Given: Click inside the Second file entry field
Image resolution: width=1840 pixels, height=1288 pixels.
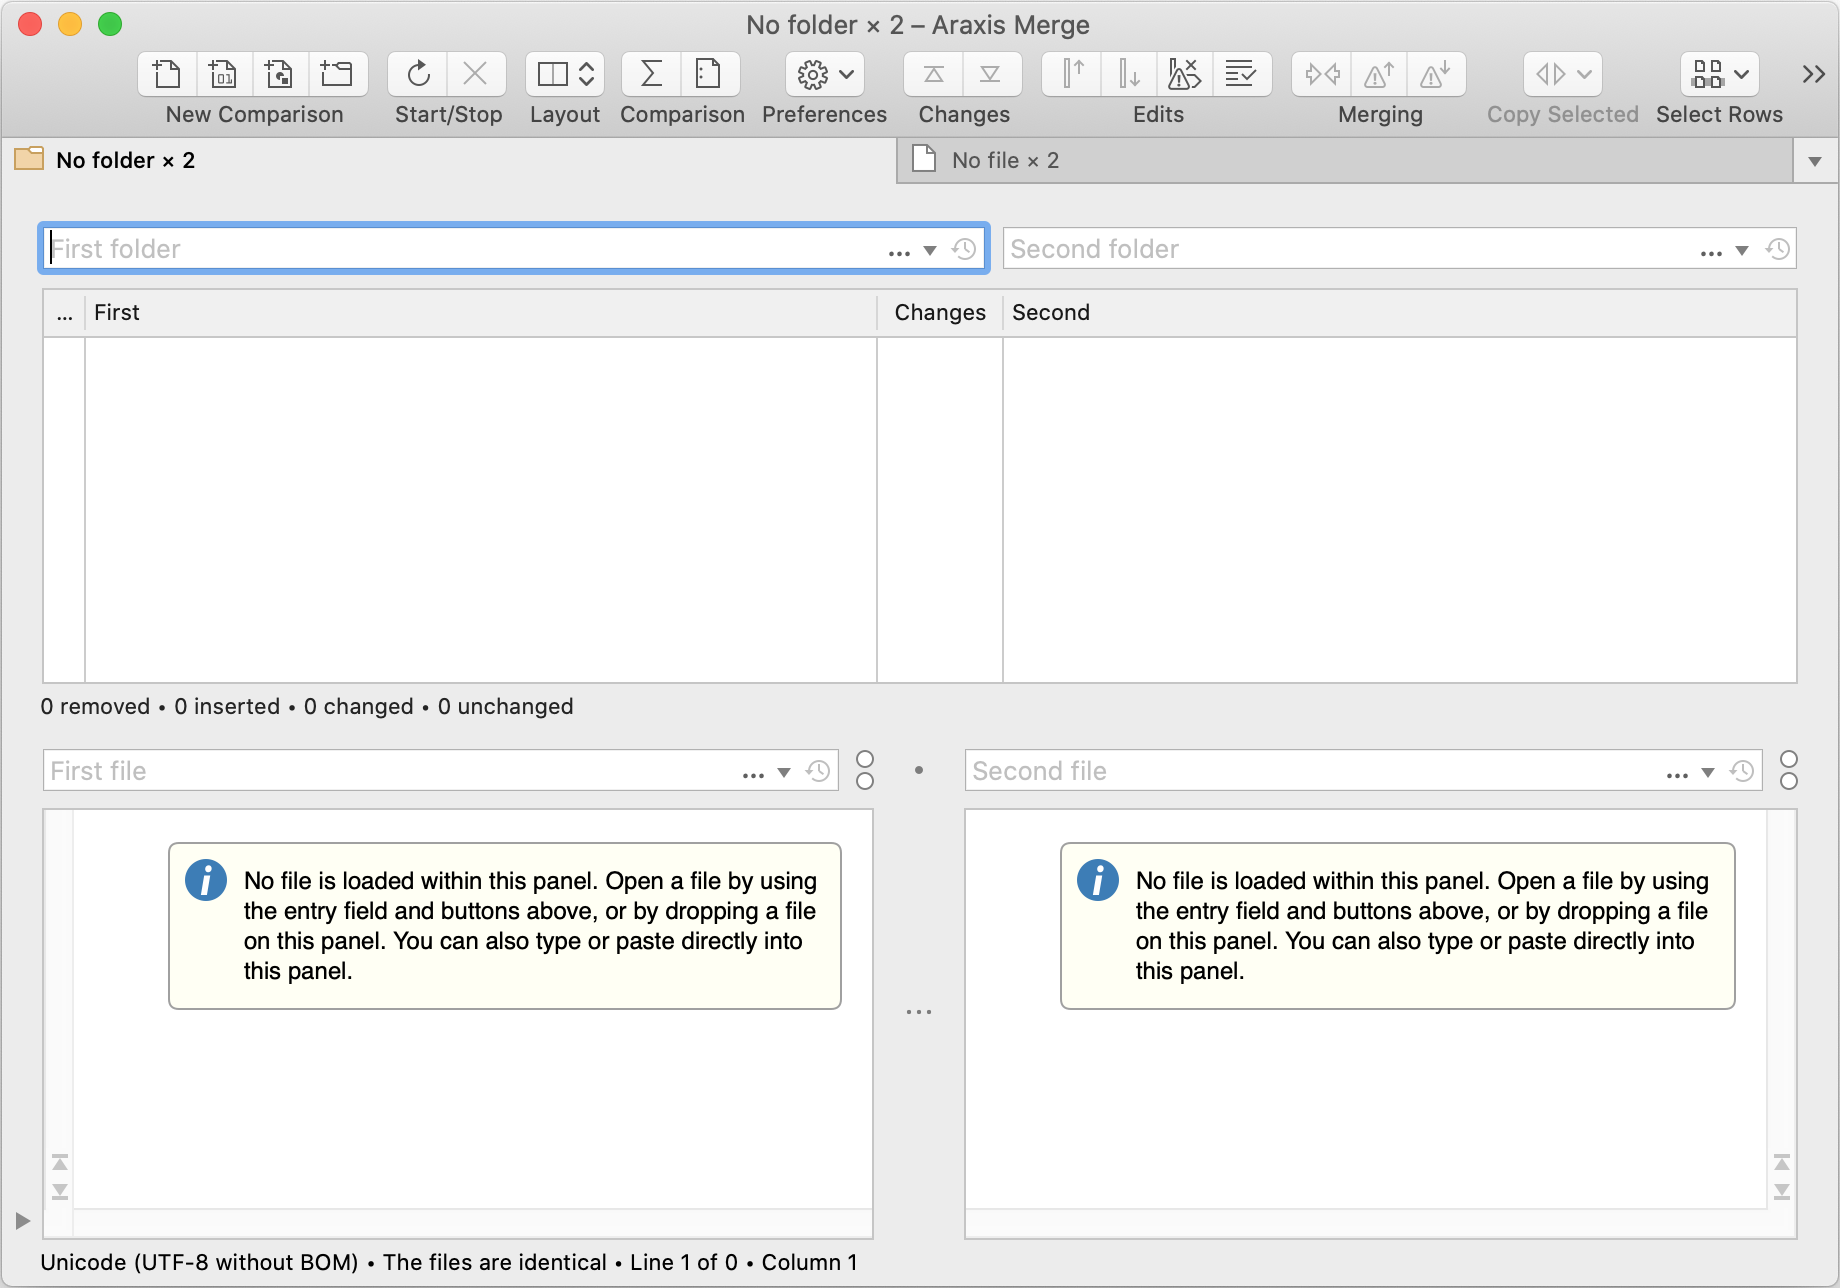Looking at the screenshot, I should [x=1200, y=770].
